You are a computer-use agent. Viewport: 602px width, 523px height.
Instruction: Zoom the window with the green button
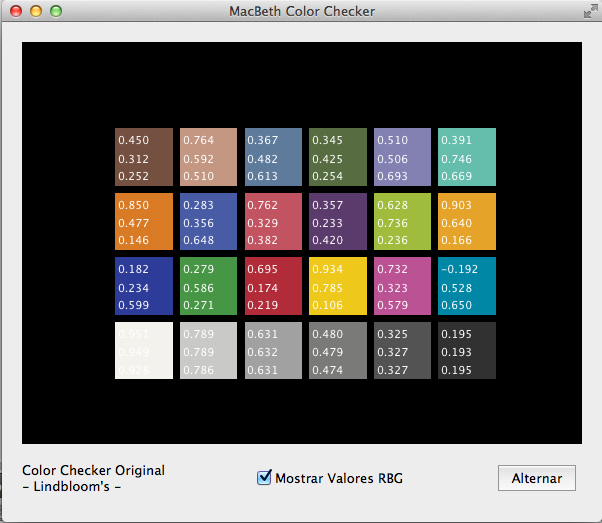click(56, 11)
